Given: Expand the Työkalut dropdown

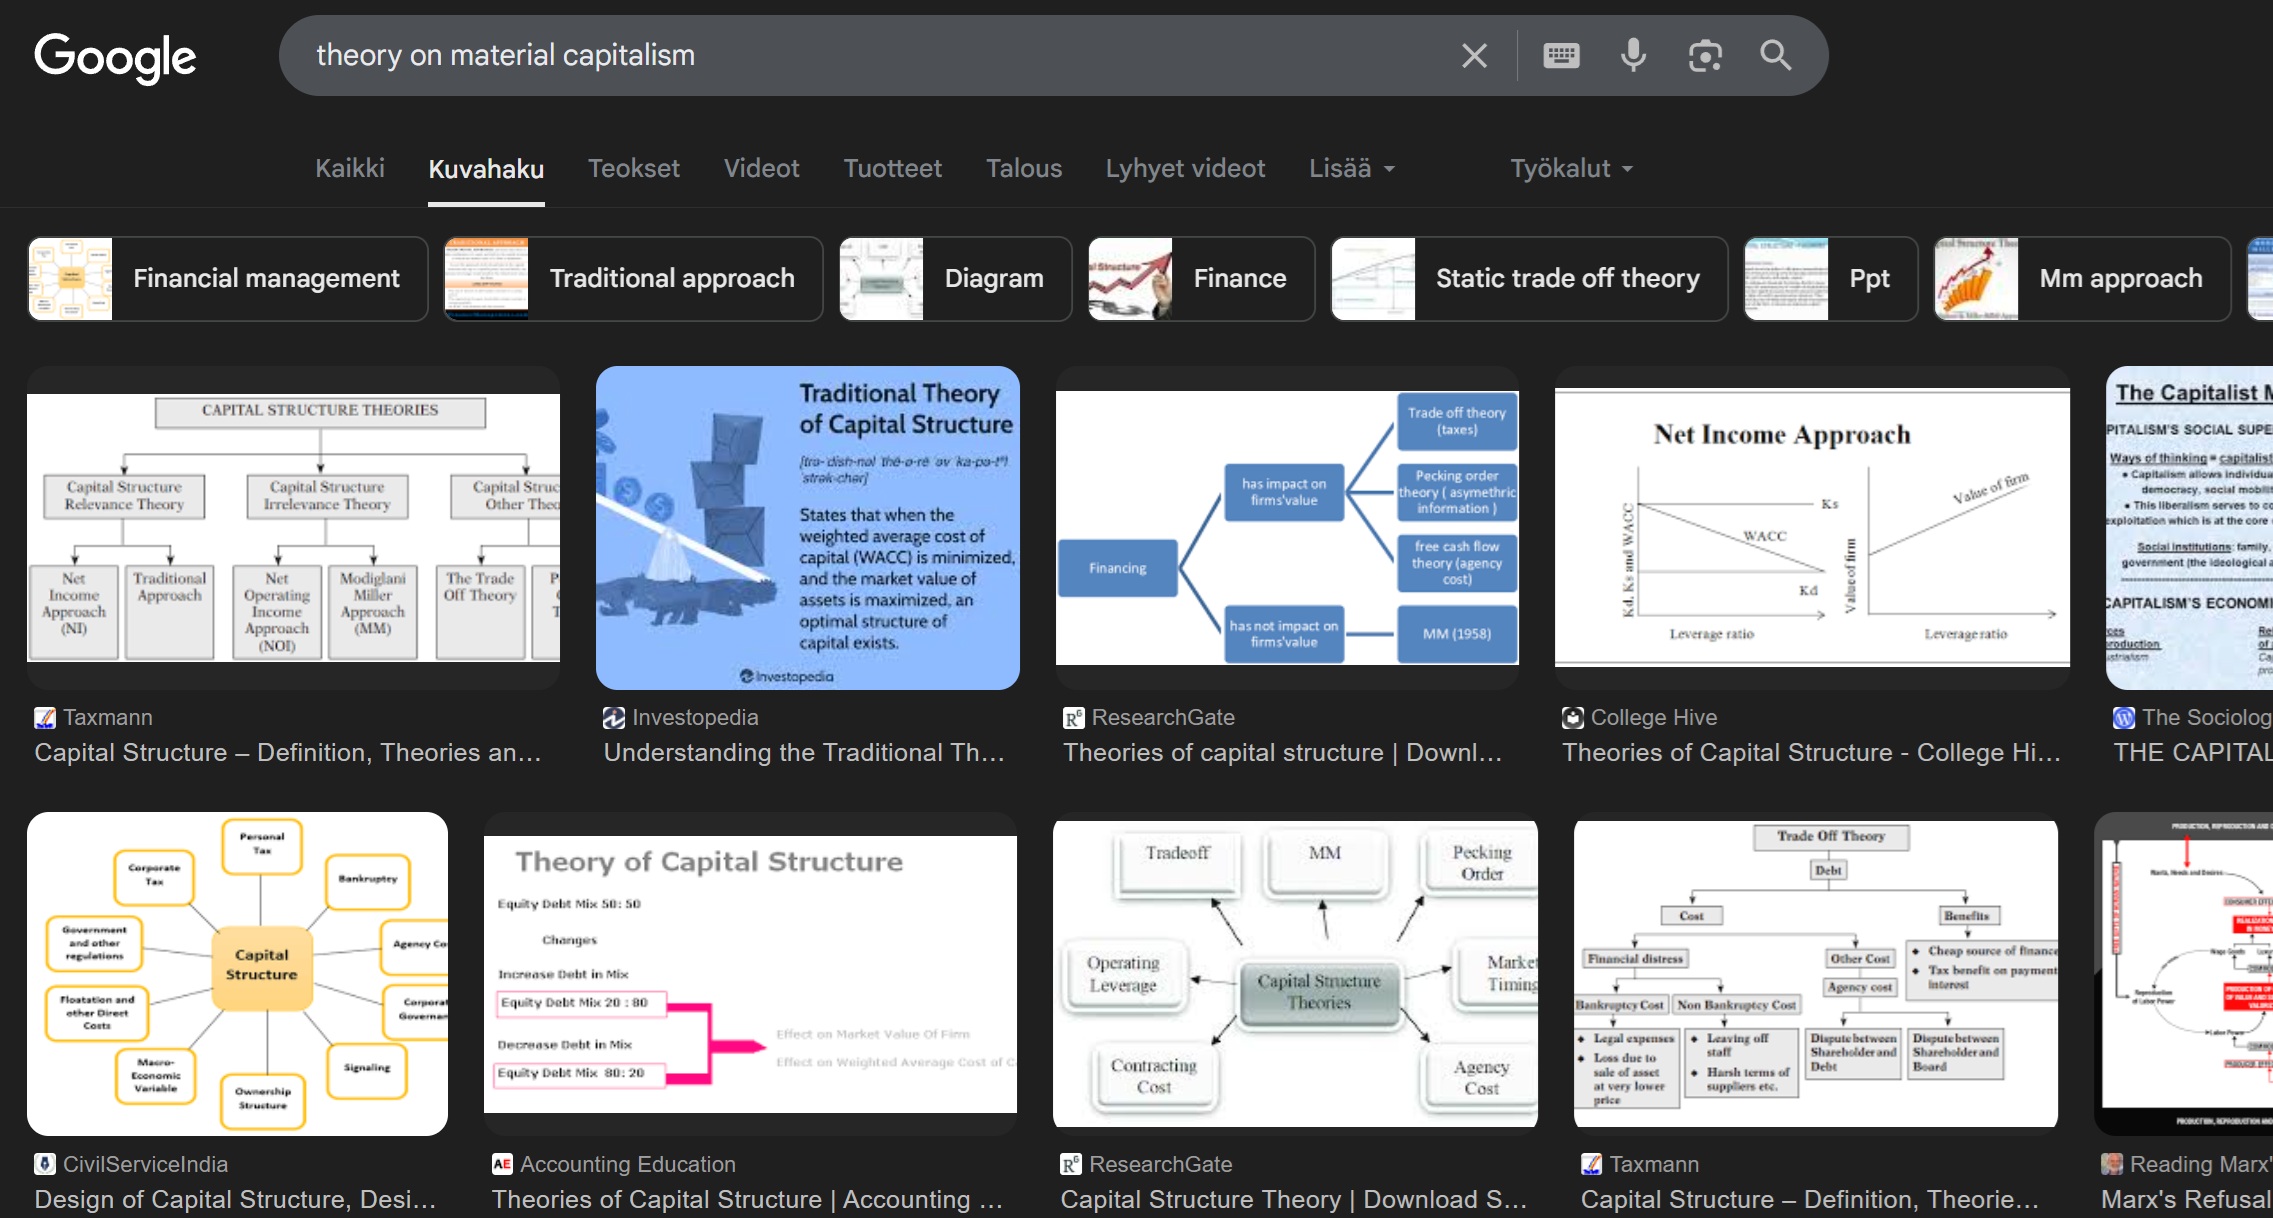Looking at the screenshot, I should coord(1571,168).
